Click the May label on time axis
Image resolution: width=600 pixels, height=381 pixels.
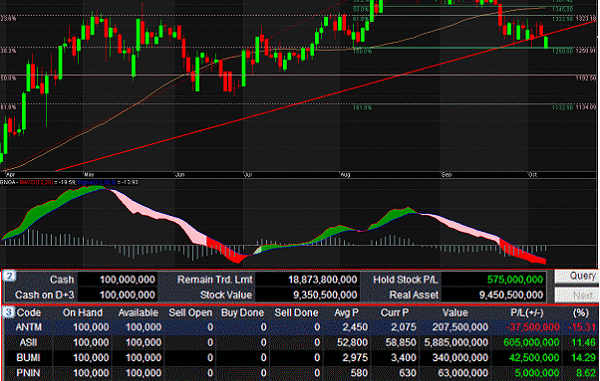(89, 174)
